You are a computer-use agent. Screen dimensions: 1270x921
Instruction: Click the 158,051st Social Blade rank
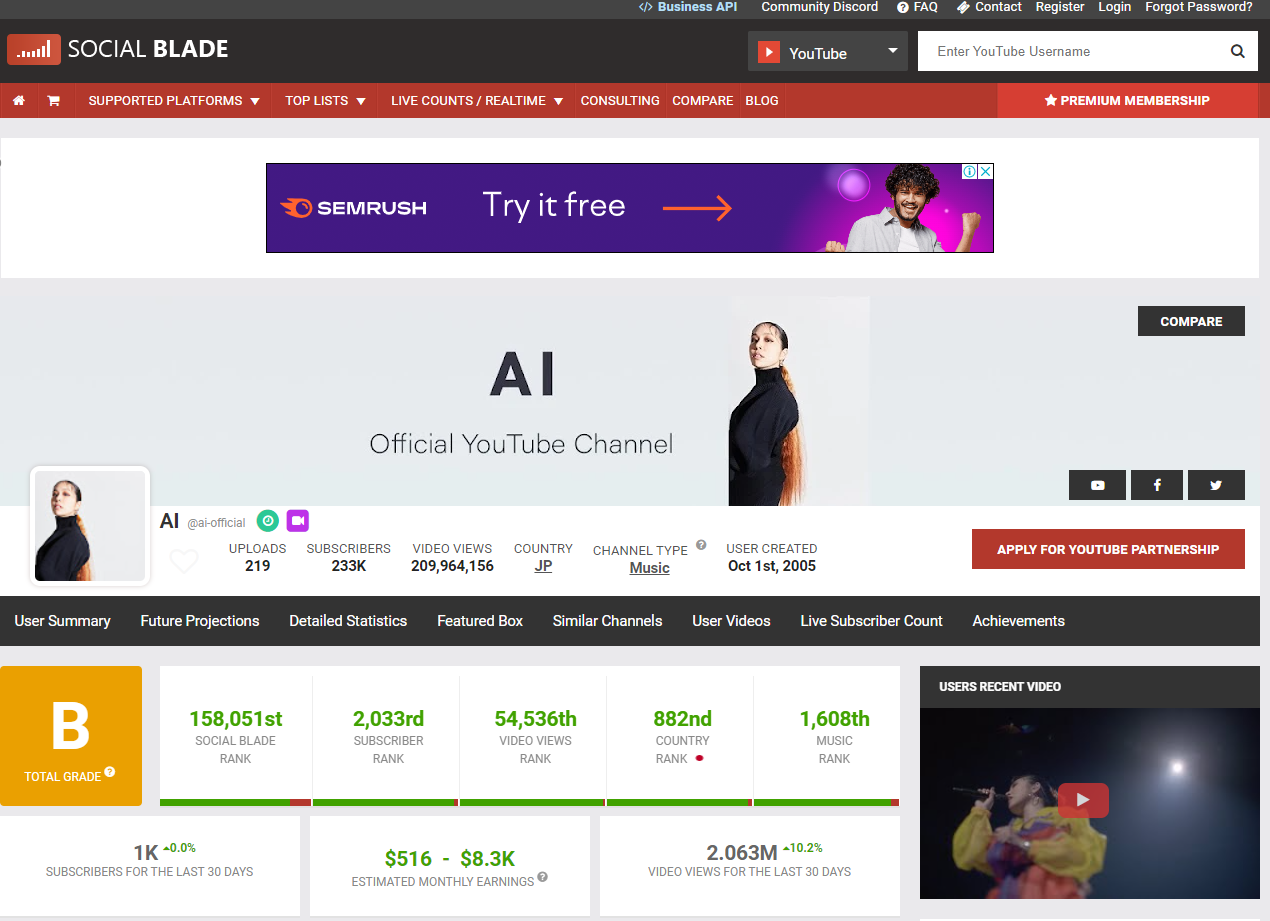tap(236, 718)
